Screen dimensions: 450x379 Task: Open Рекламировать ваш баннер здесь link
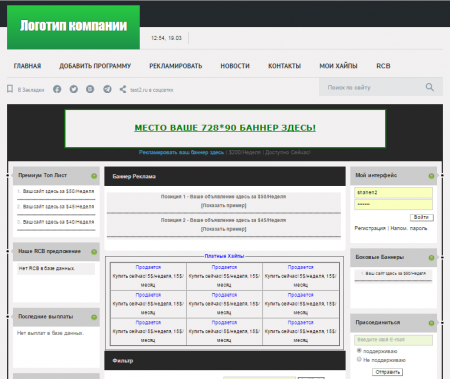pyautogui.click(x=181, y=152)
